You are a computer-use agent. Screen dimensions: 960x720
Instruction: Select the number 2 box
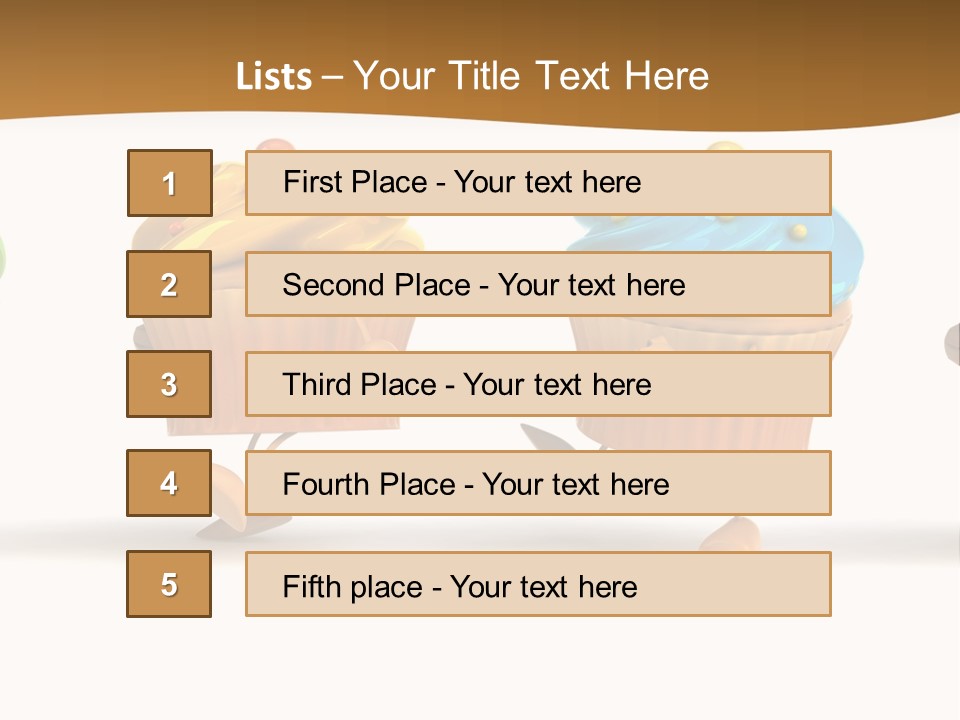170,284
